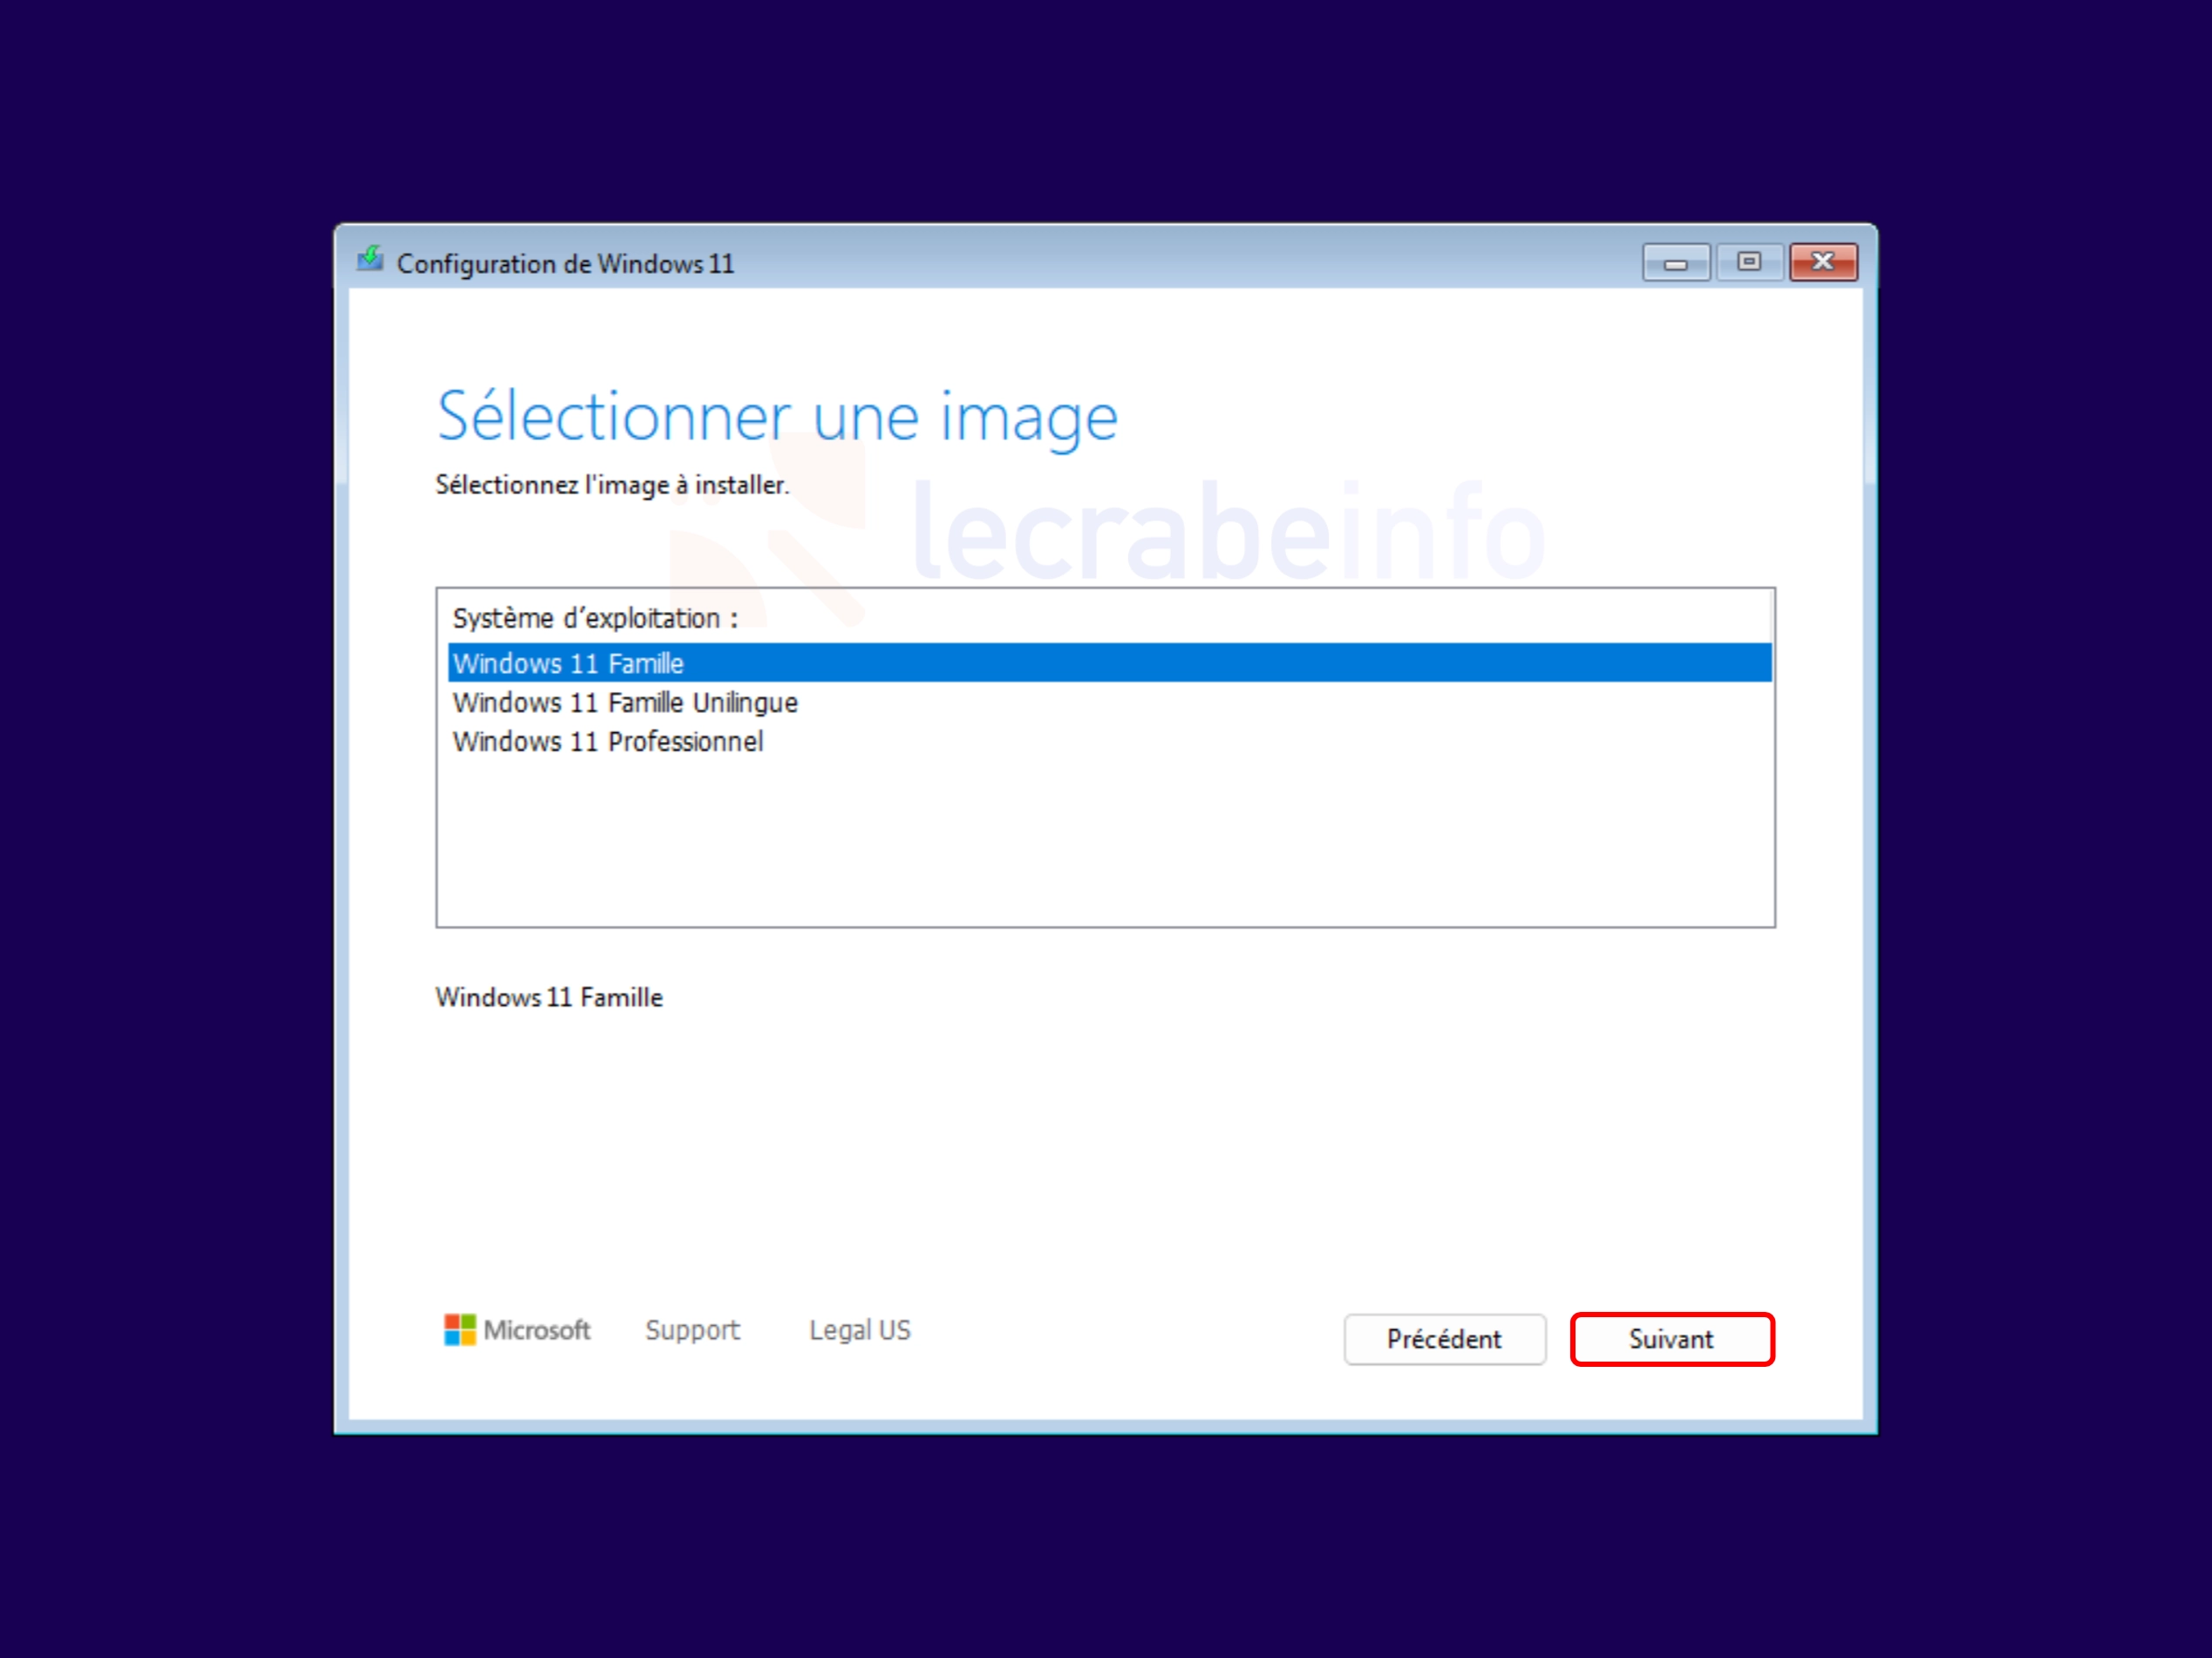The height and width of the screenshot is (1658, 2212).
Task: Click the Sélectionner une image heading
Action: point(777,417)
